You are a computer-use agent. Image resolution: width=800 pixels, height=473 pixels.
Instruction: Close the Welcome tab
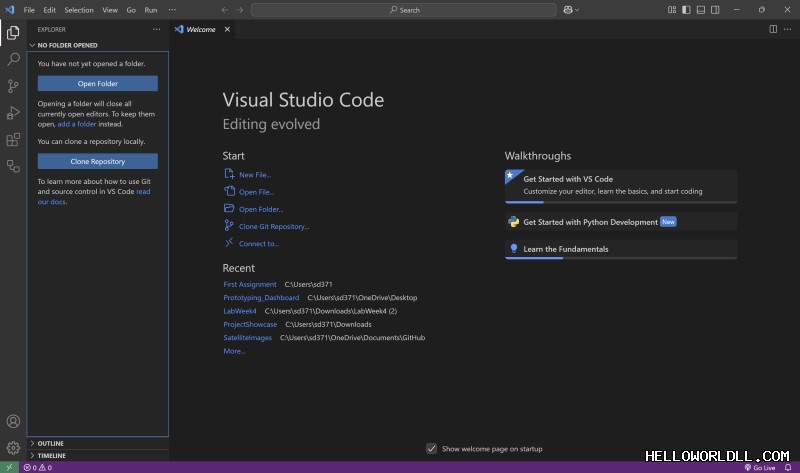tap(227, 29)
